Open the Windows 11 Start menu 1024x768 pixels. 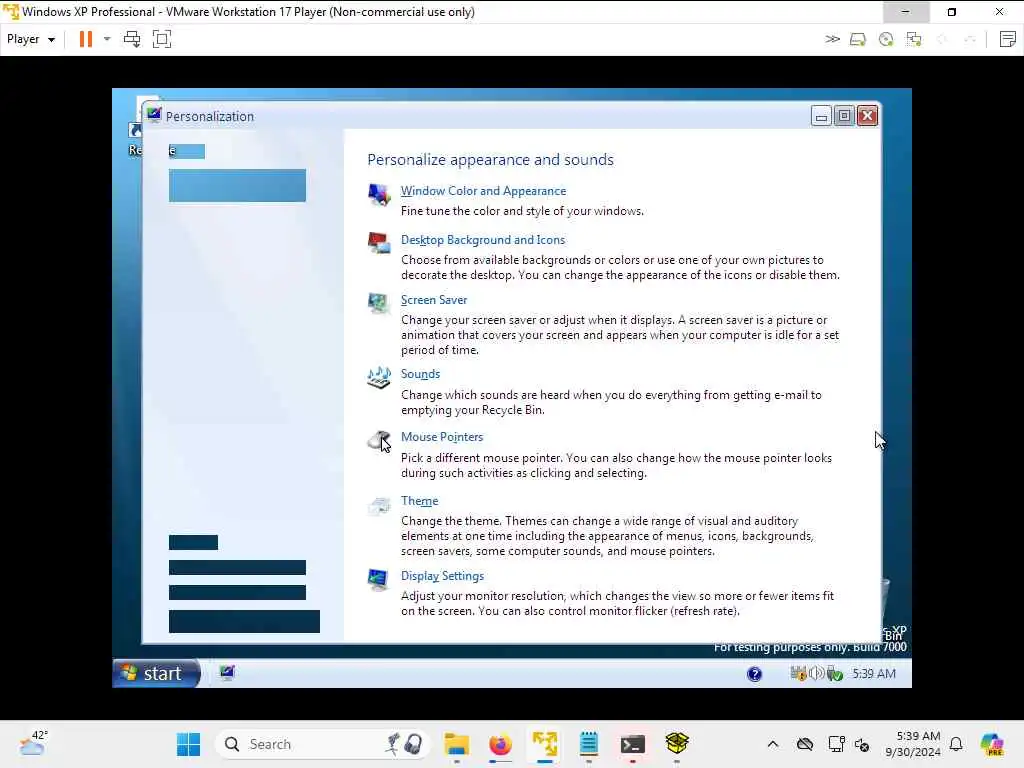coord(189,744)
